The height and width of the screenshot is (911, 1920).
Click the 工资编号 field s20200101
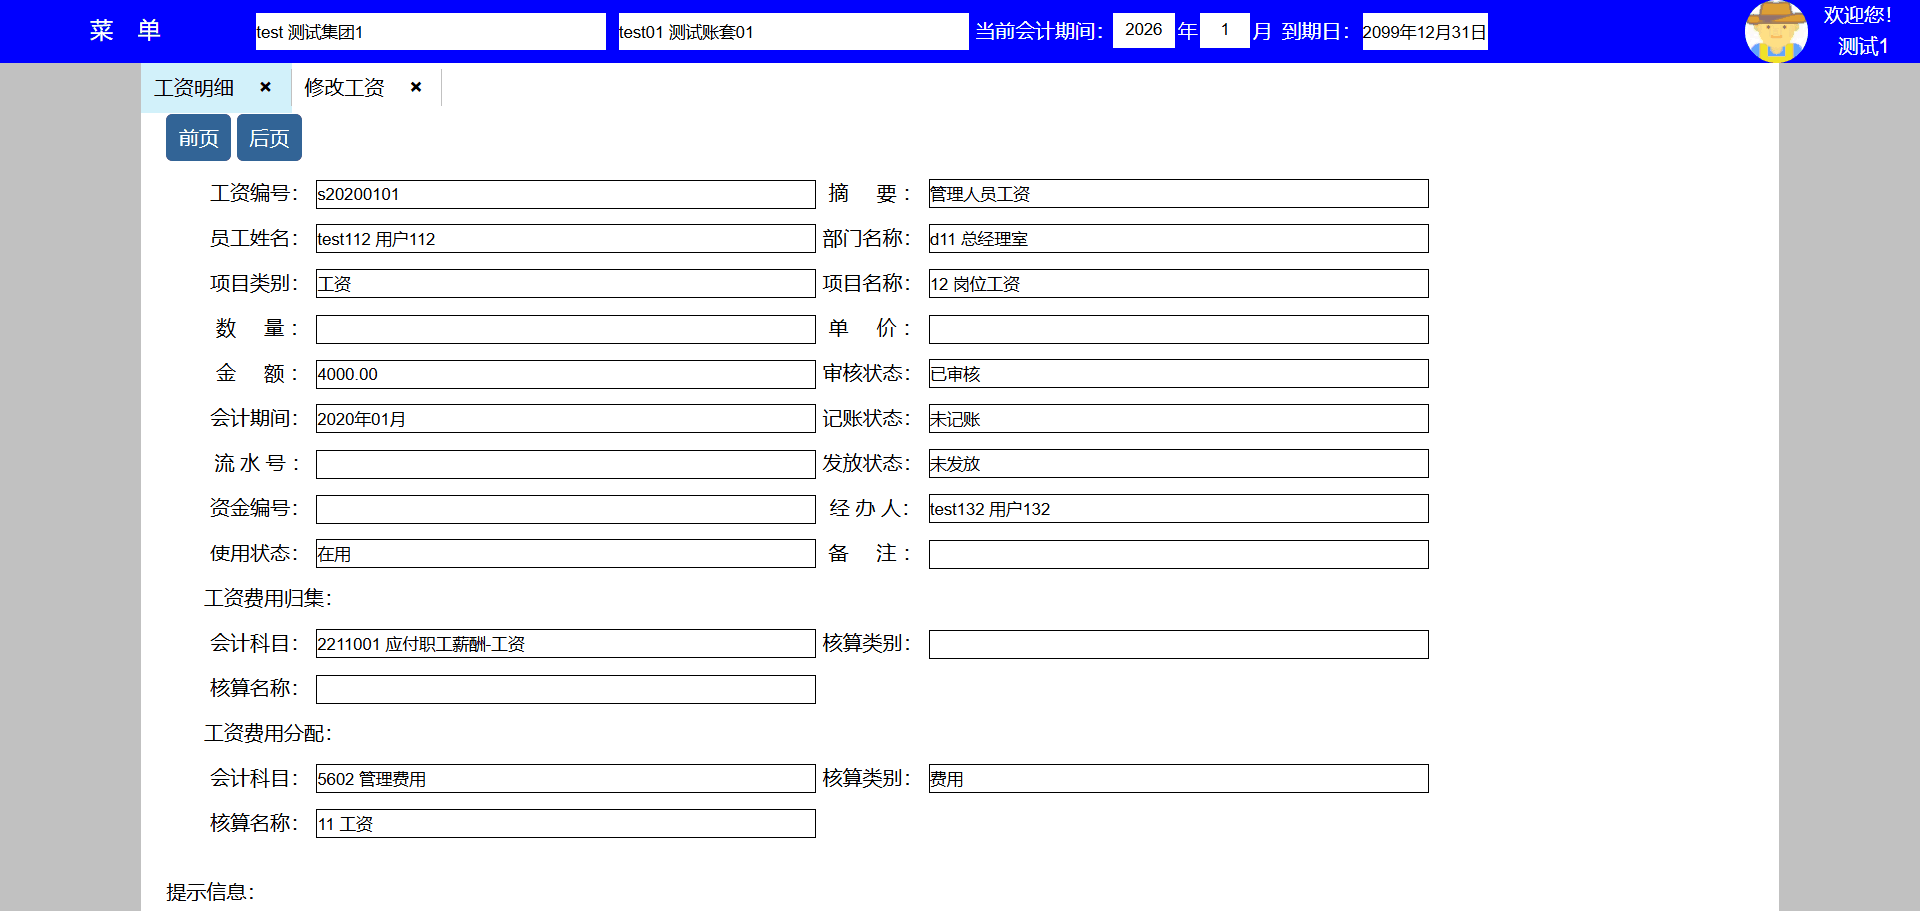click(565, 194)
